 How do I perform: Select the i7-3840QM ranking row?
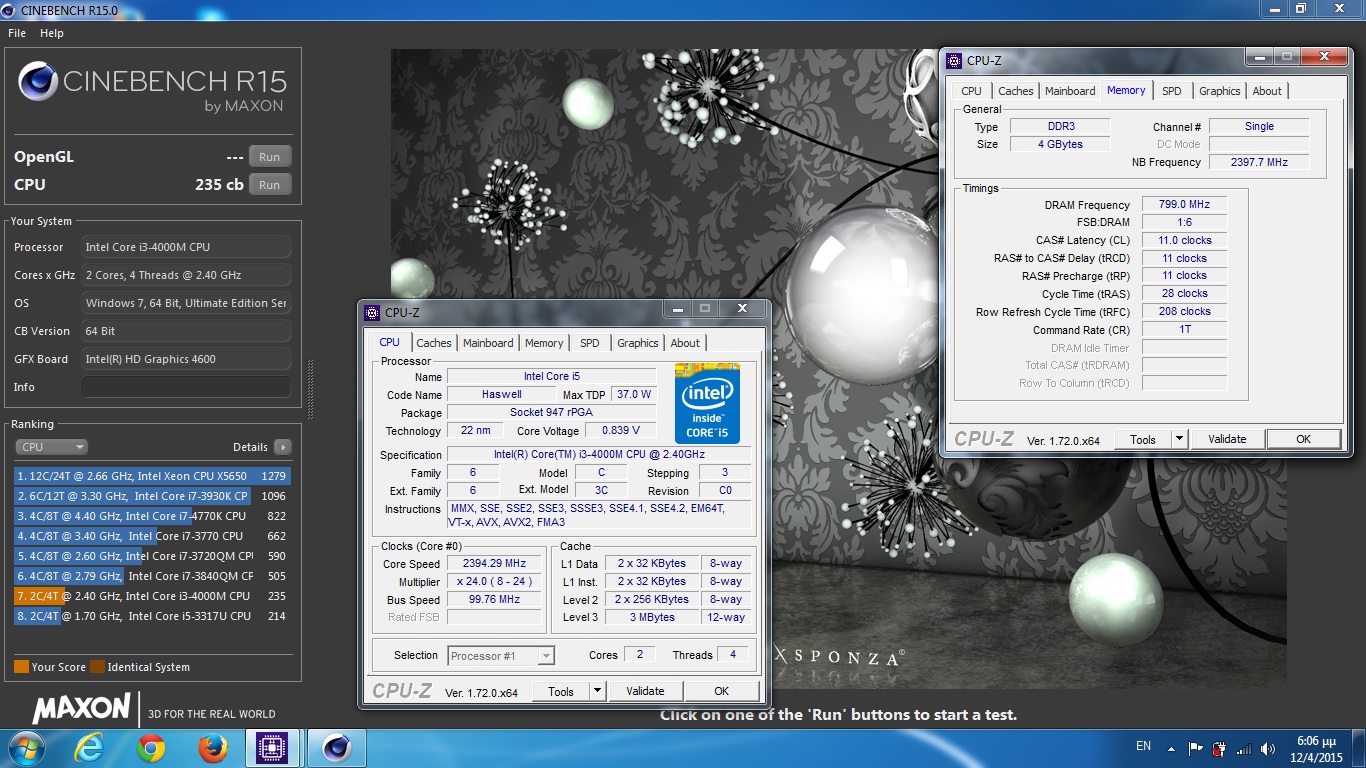[x=152, y=576]
